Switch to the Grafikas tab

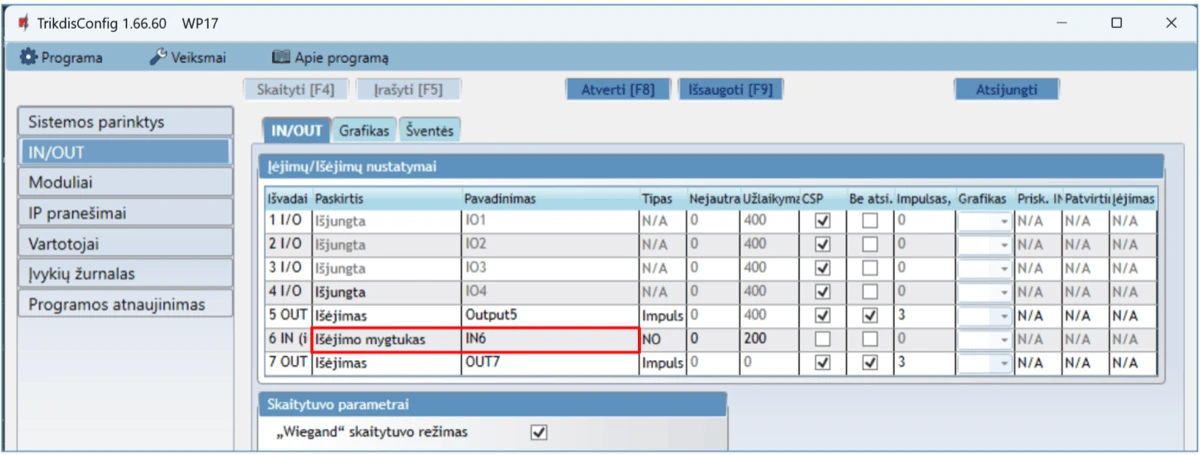tap(363, 130)
